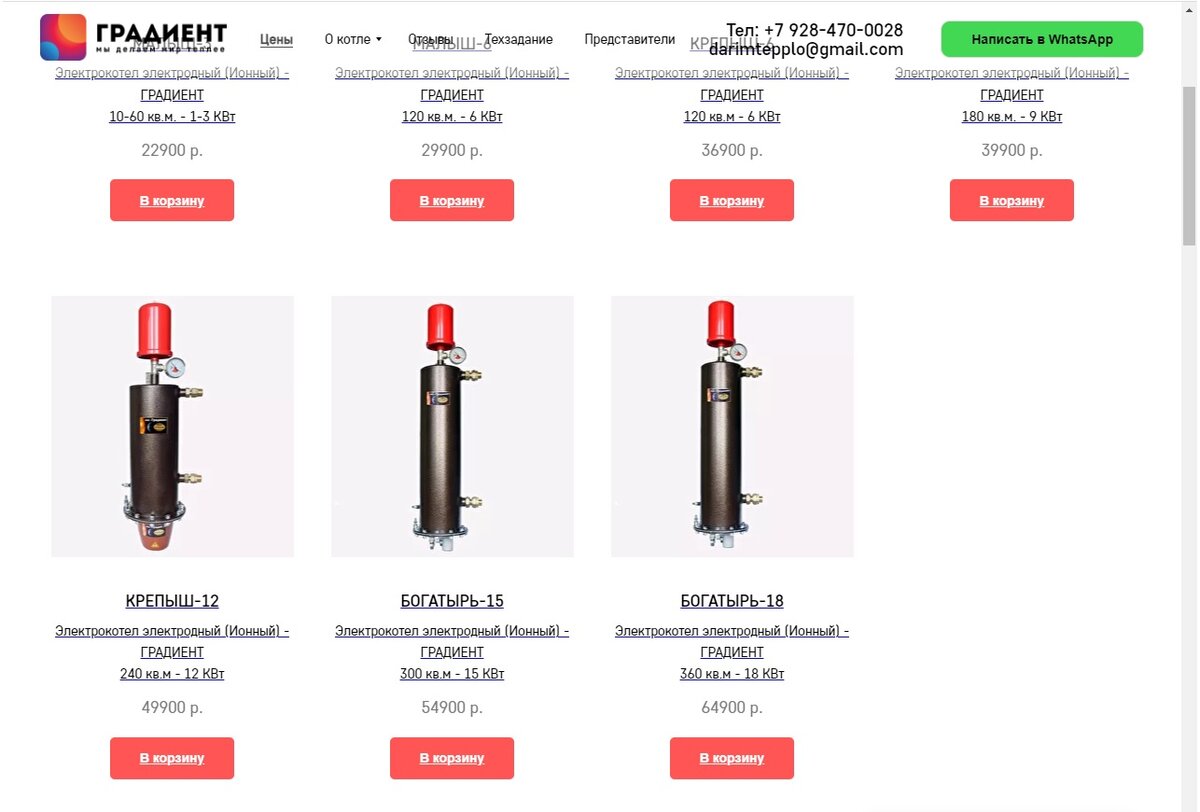Click the 300 кв.м - 15 КВт link
Viewport: 1200px width, 812px height.
tap(452, 674)
